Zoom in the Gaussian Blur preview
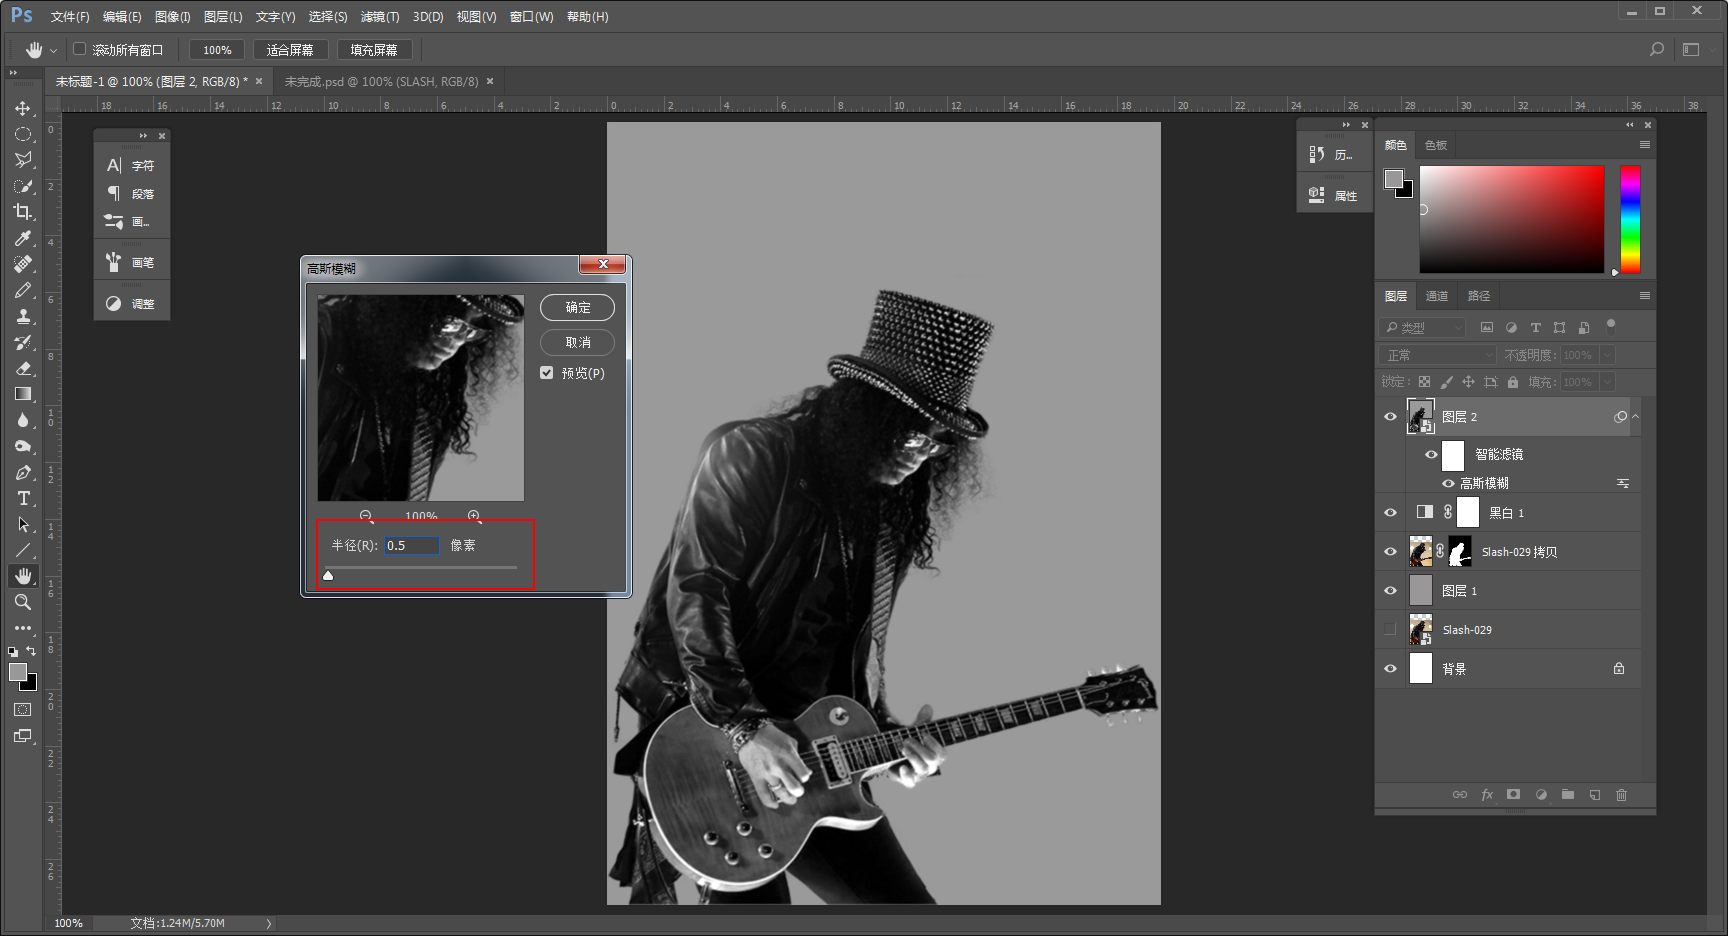The height and width of the screenshot is (936, 1728). pyautogui.click(x=474, y=516)
